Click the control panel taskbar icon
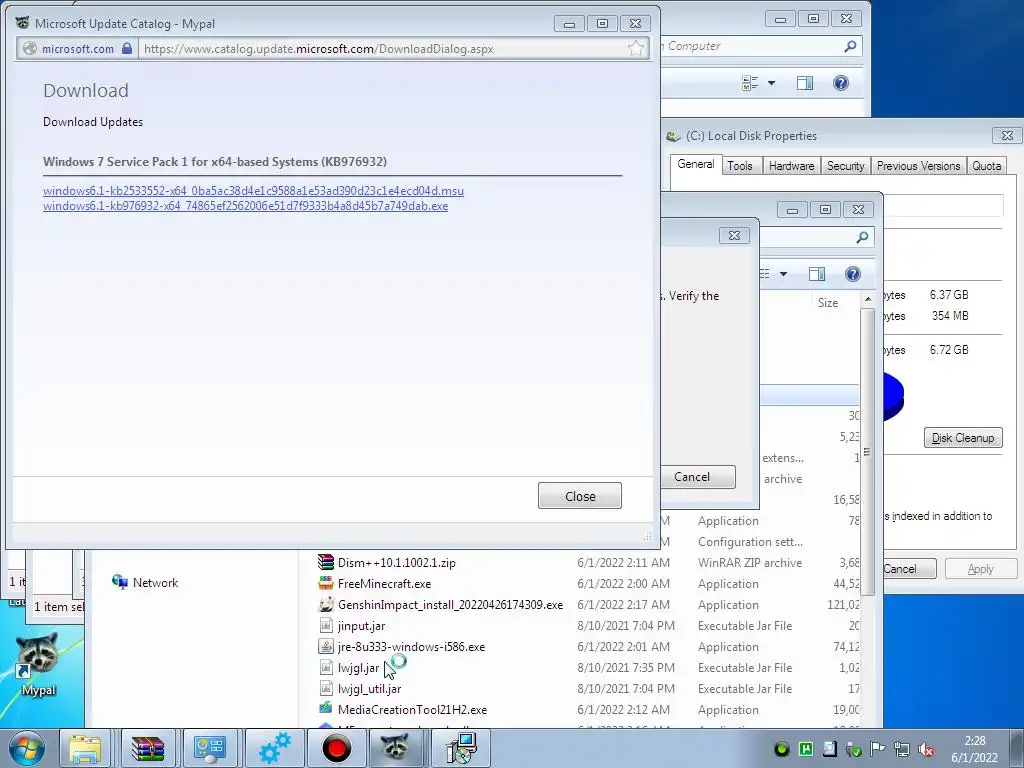The width and height of the screenshot is (1024, 768). coord(210,748)
